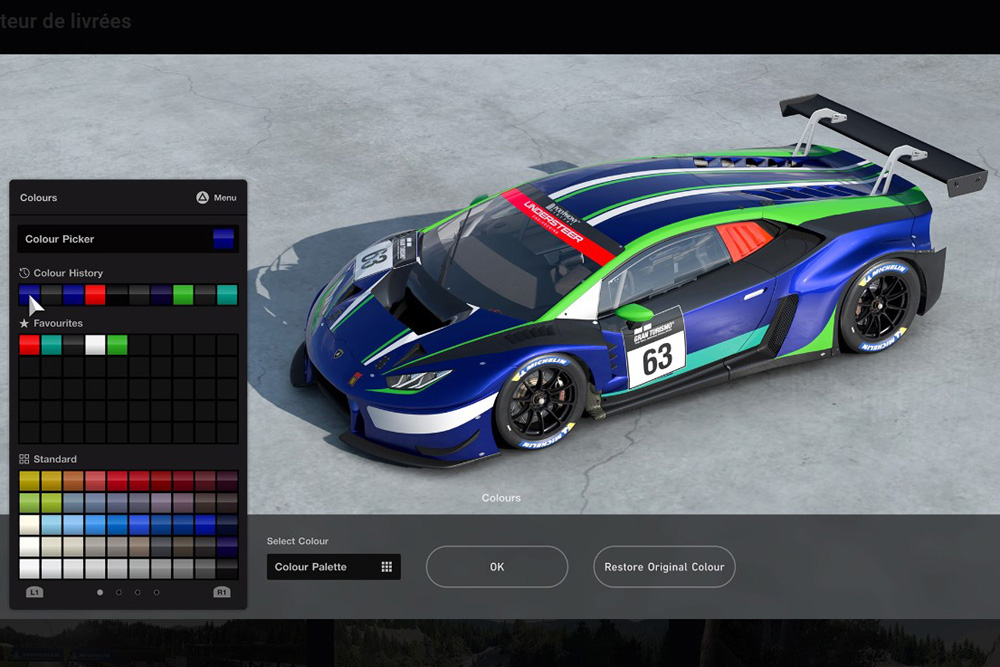Click the Select Colour label
1000x667 pixels.
(x=298, y=541)
